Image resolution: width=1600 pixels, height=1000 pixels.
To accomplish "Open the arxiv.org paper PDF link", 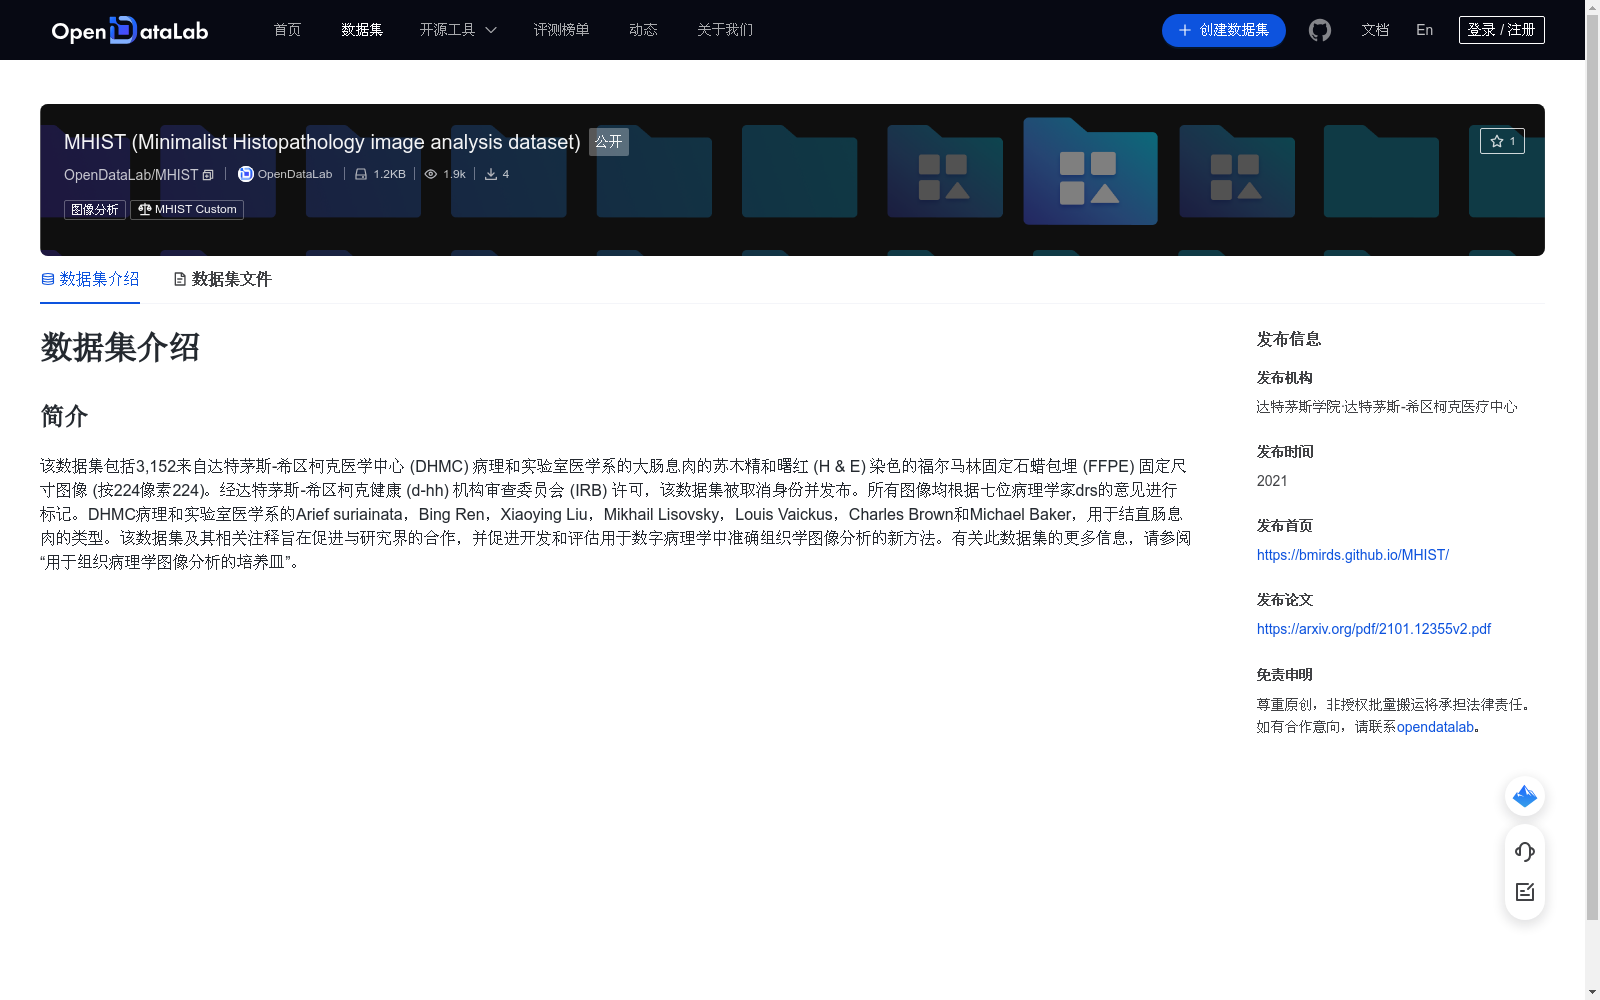I will 1374,629.
